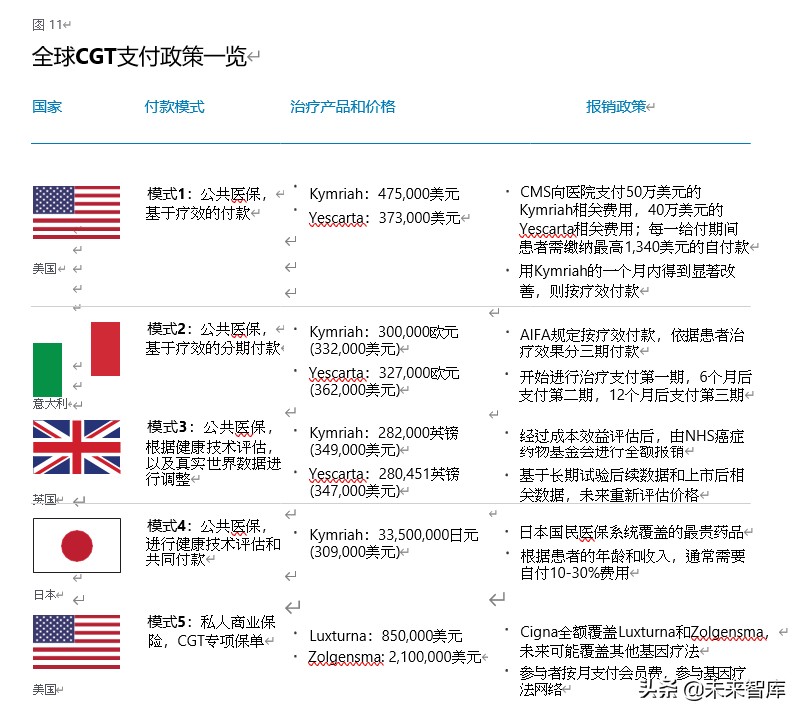Screen dimensions: 803x717
Task: Click the 国家 column header
Action: pyautogui.click(x=45, y=105)
